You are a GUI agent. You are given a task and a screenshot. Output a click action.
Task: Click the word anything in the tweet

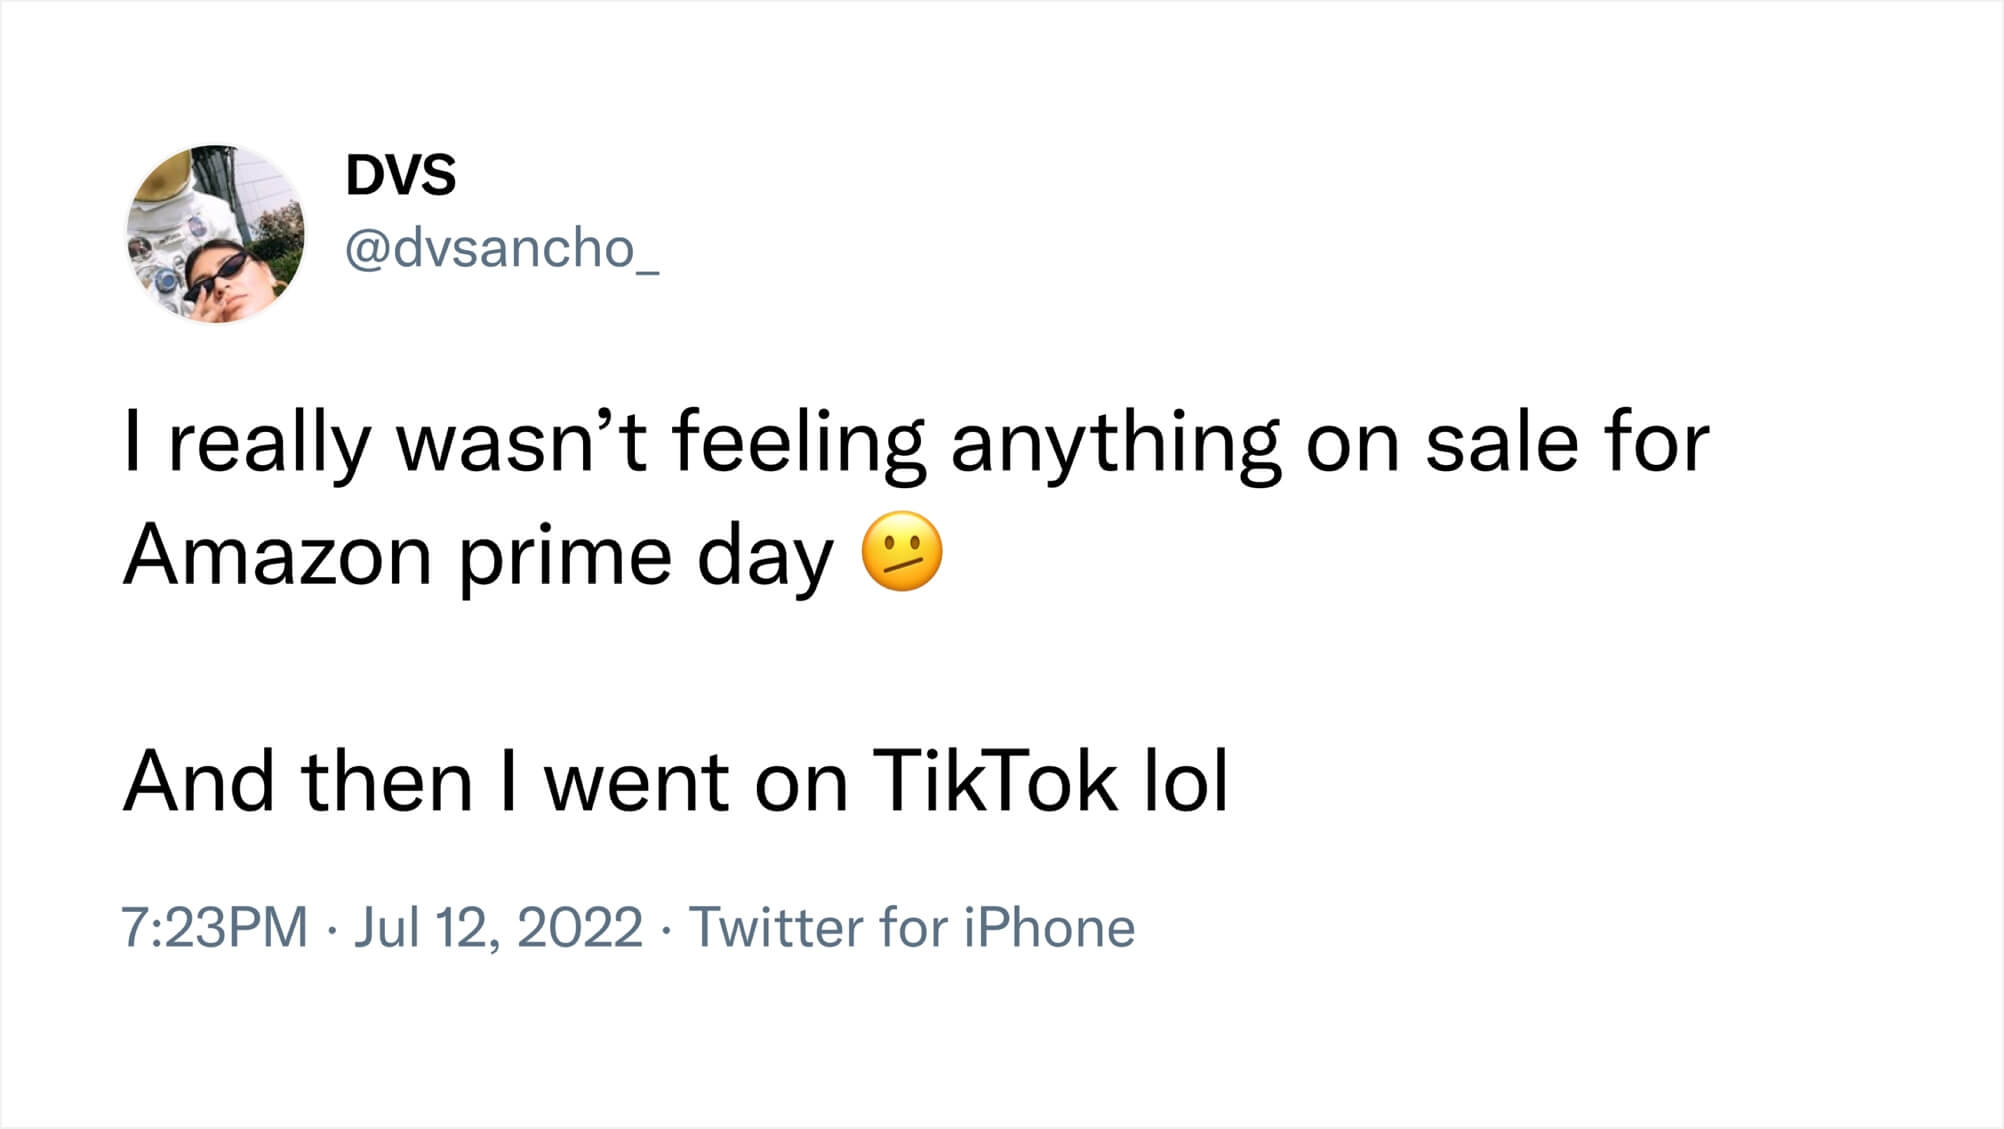pos(1115,445)
